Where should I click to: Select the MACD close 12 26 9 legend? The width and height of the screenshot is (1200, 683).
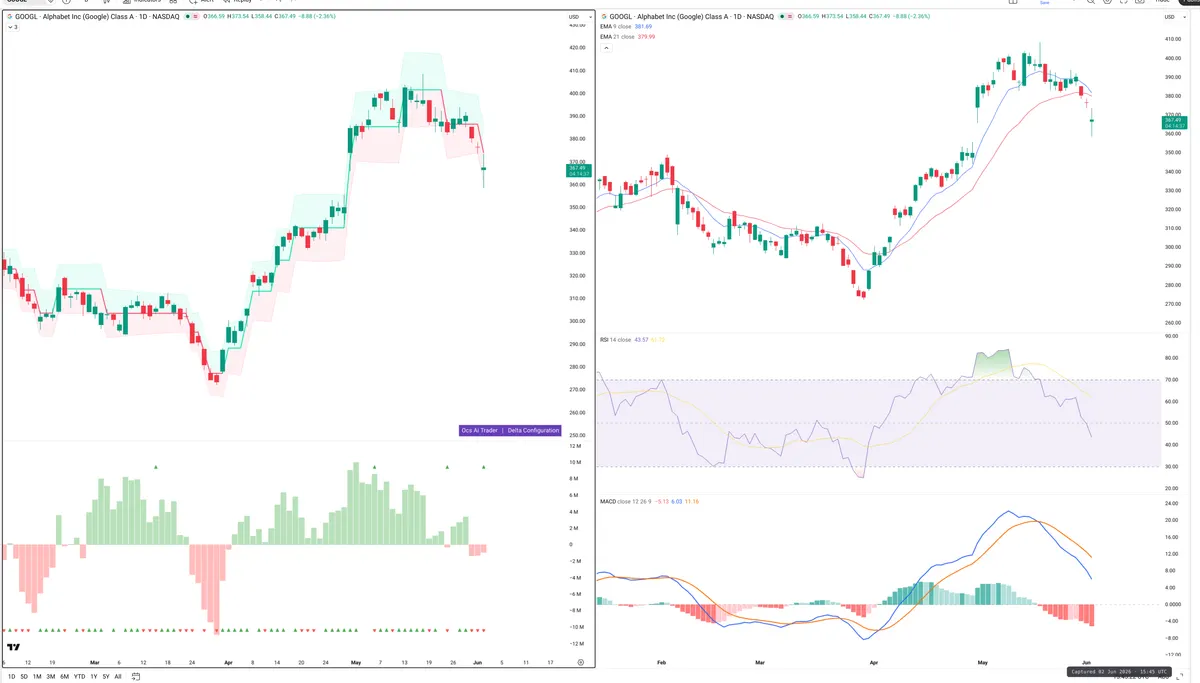click(628, 501)
